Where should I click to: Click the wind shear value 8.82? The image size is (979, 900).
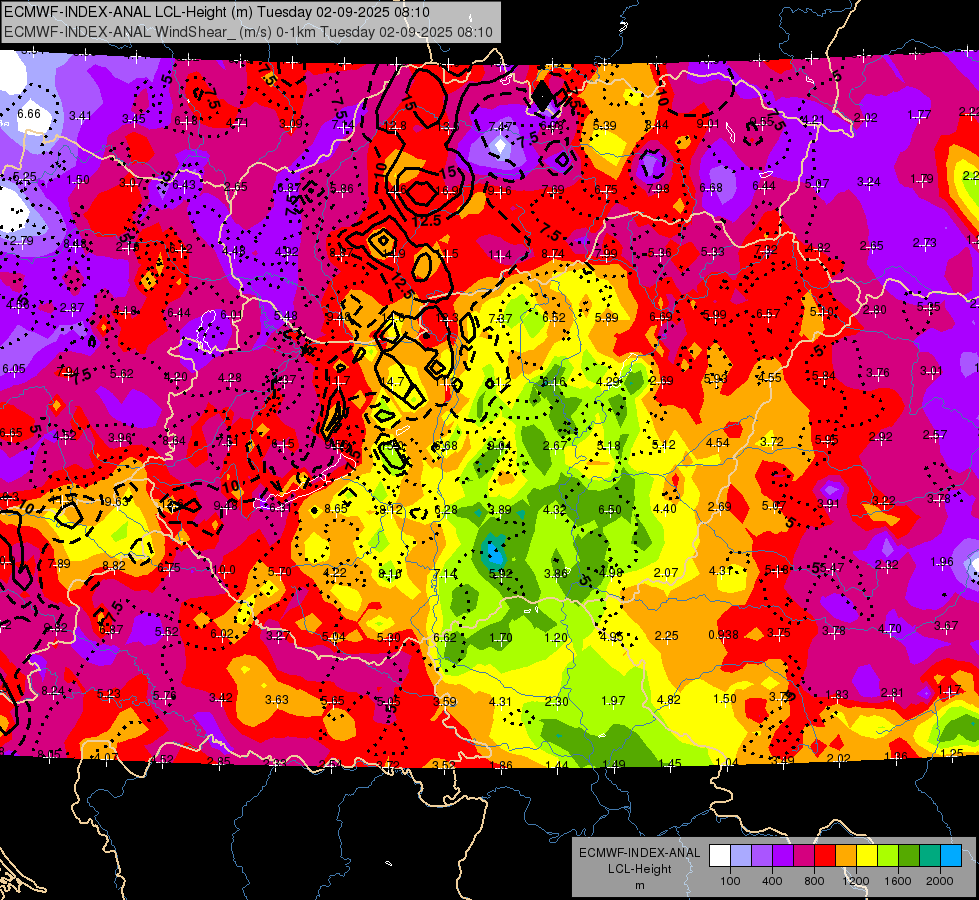tap(114, 566)
